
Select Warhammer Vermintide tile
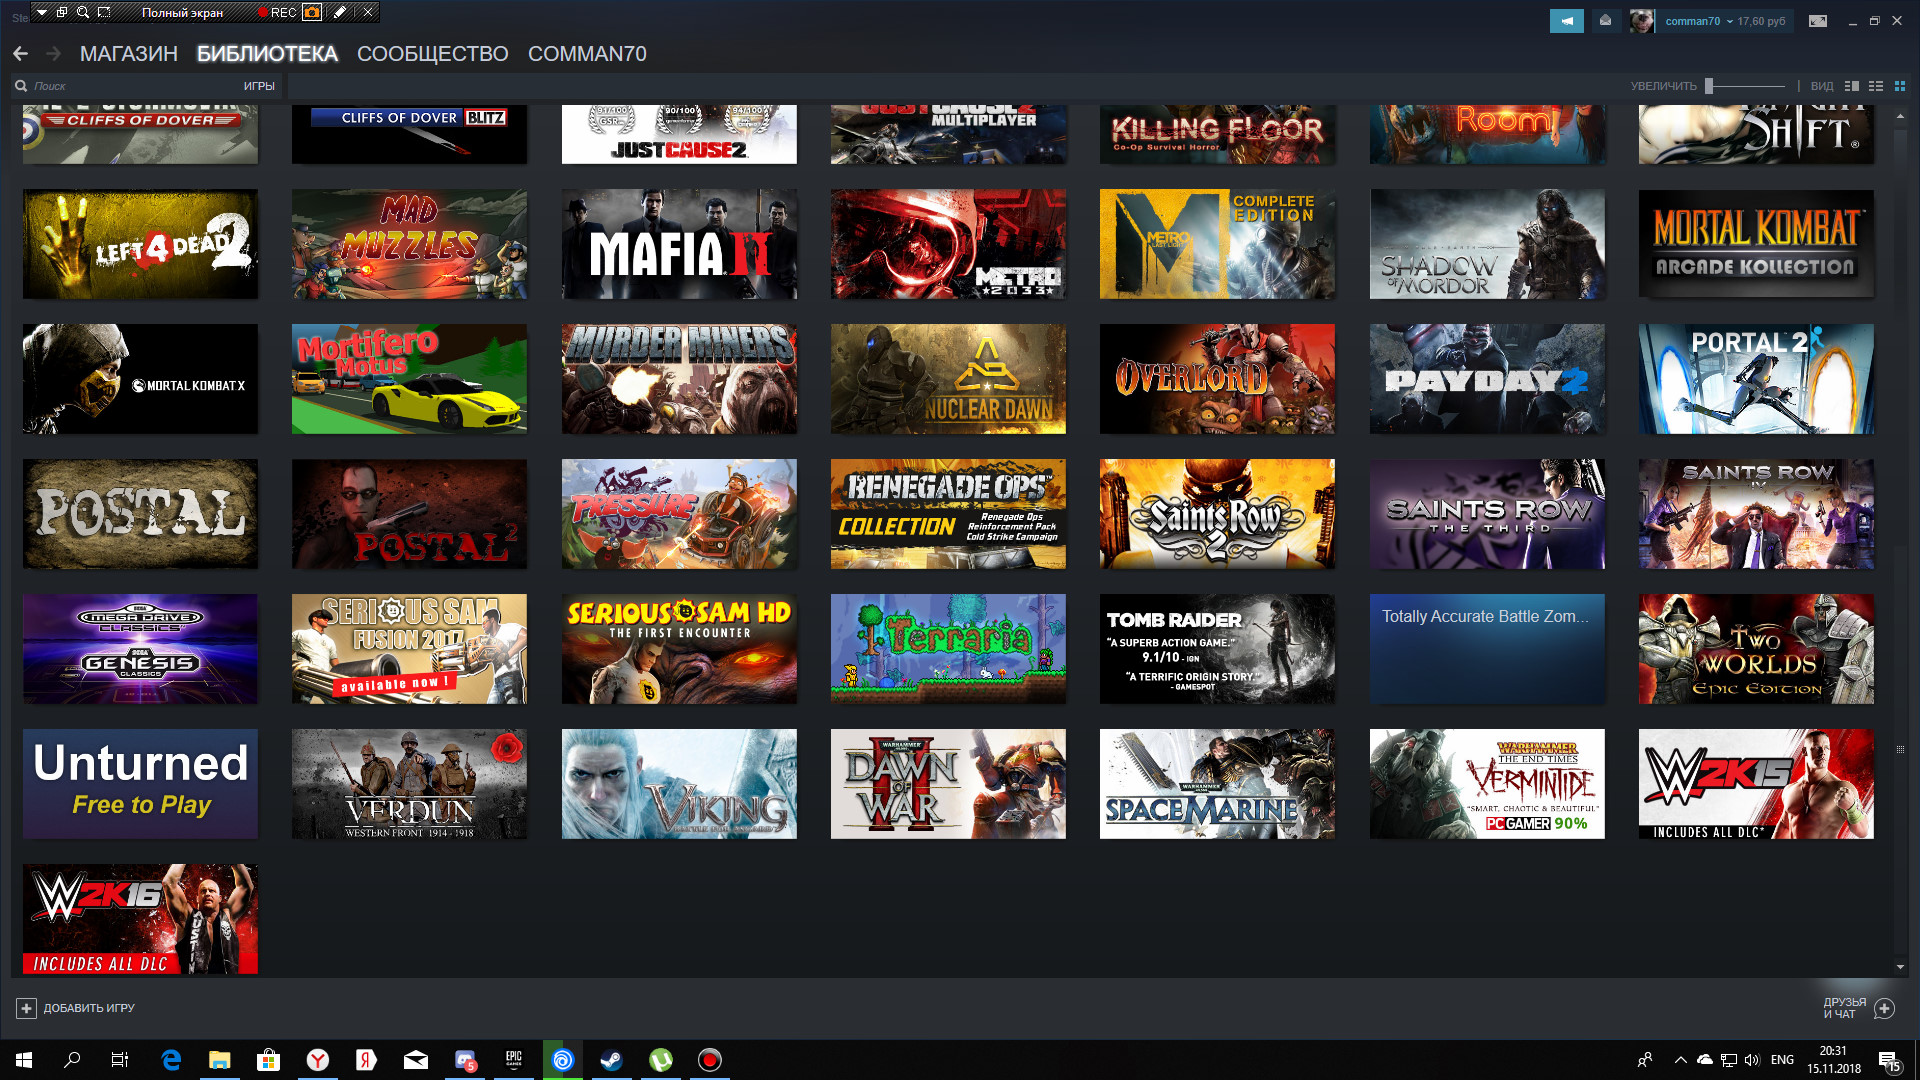[1487, 784]
